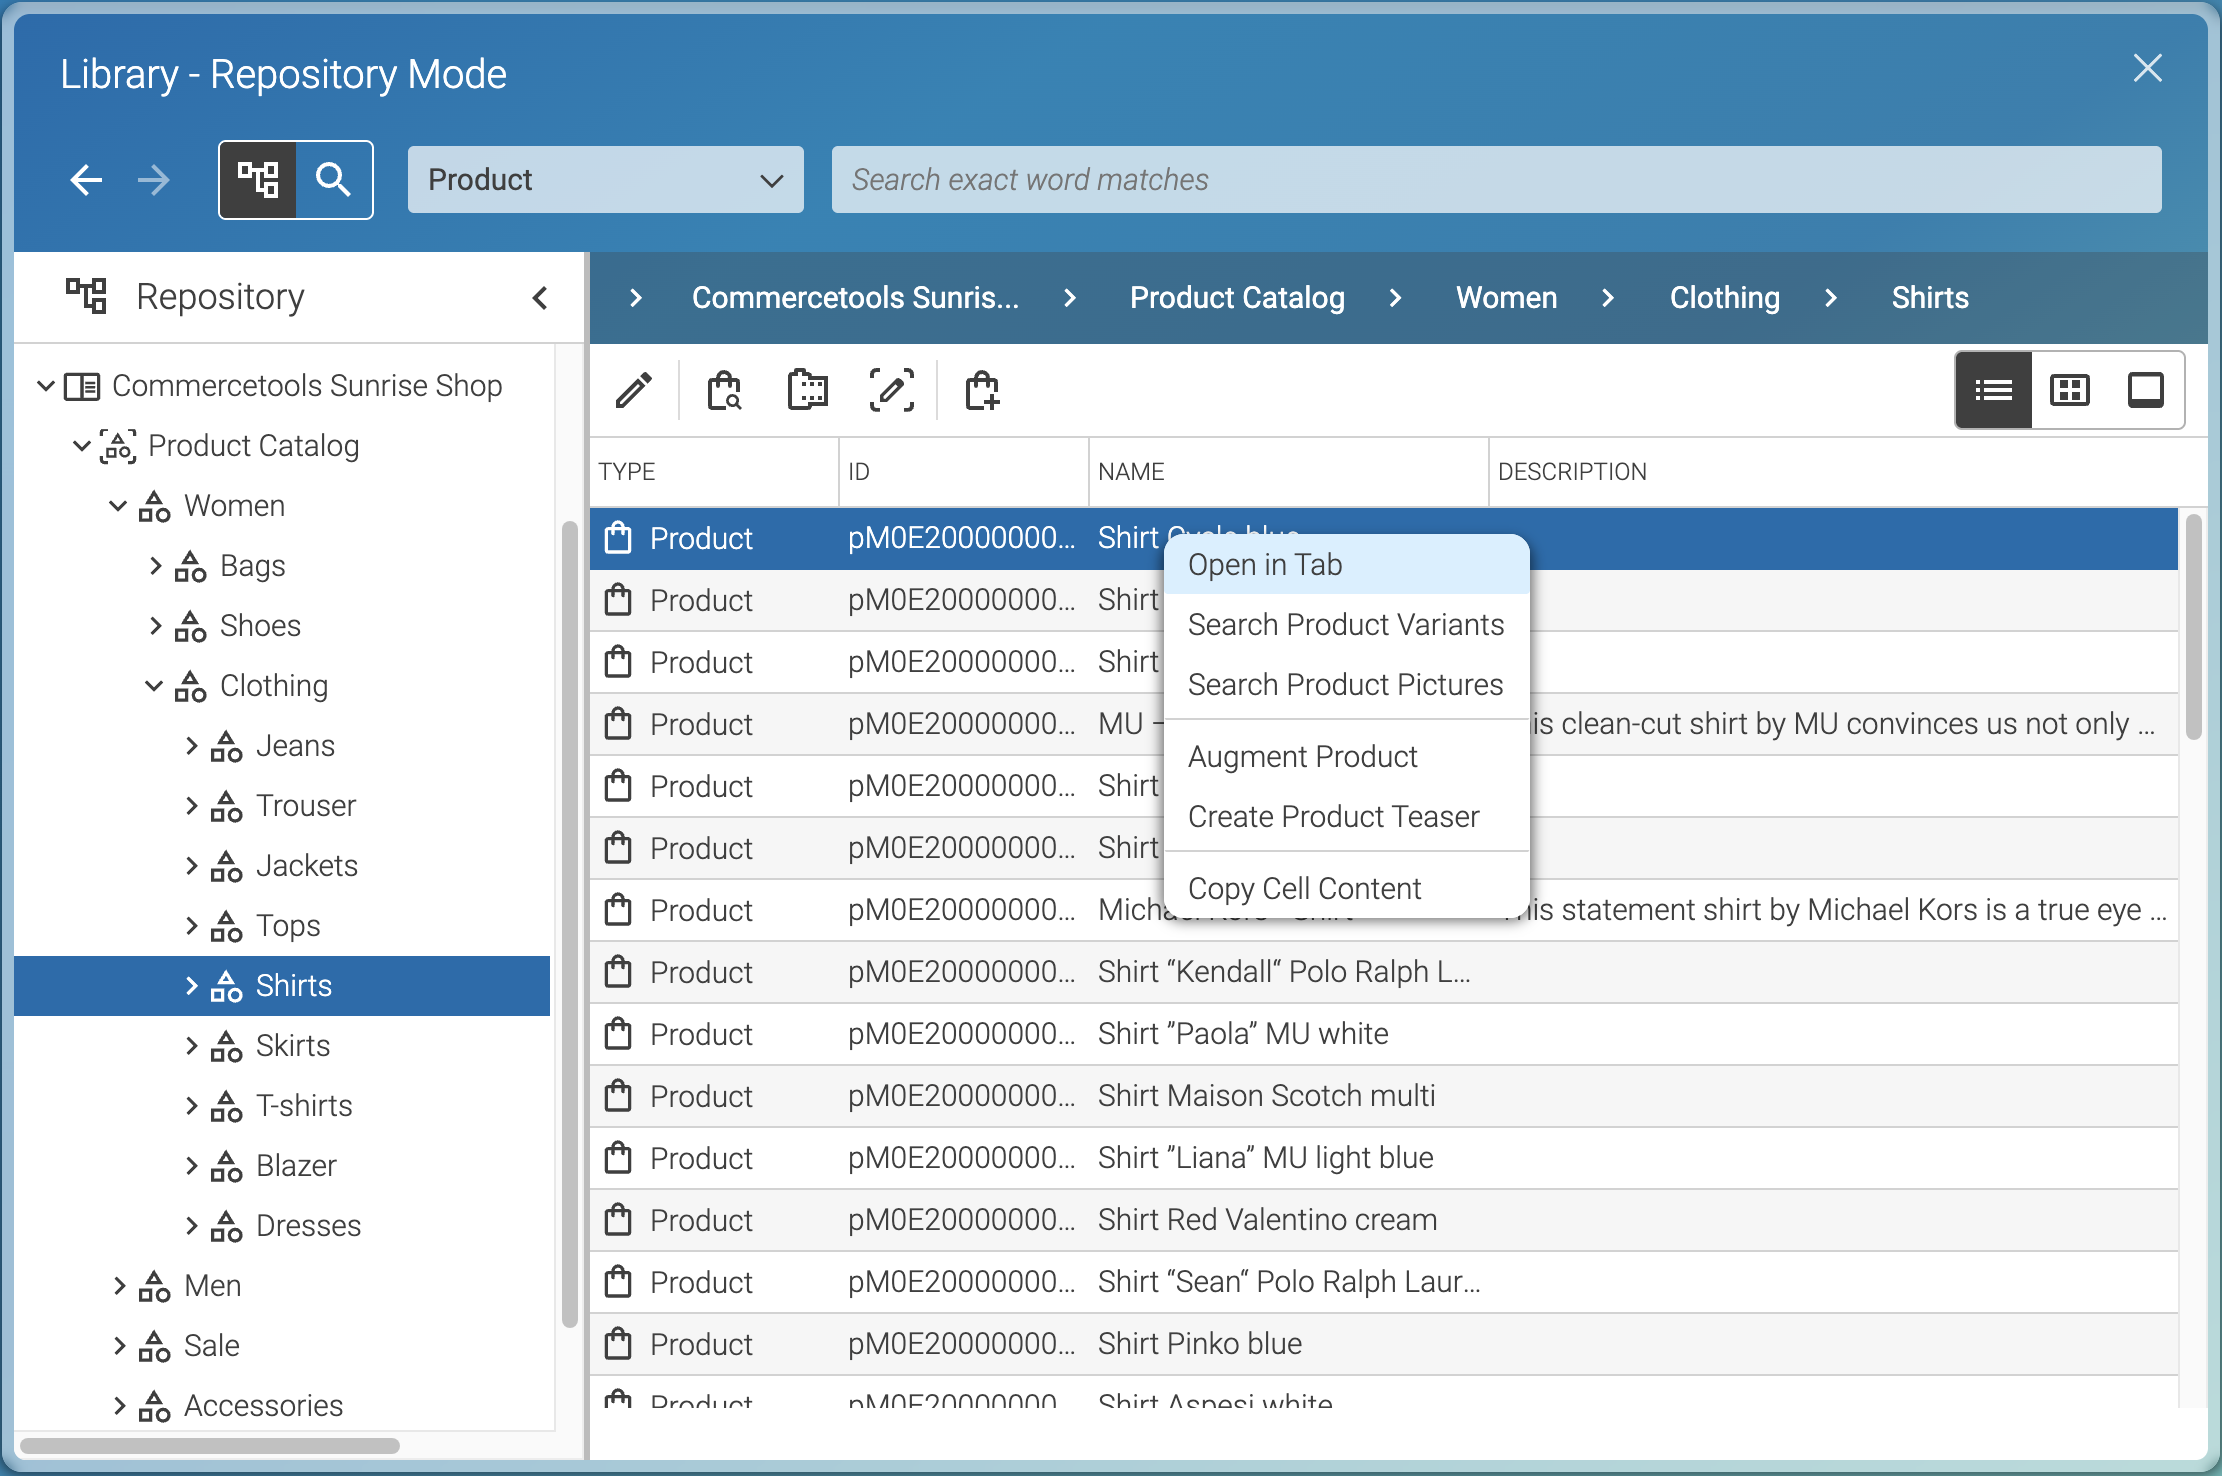The image size is (2222, 1476).
Task: Open the product search toolbar icon
Action: [x=724, y=390]
